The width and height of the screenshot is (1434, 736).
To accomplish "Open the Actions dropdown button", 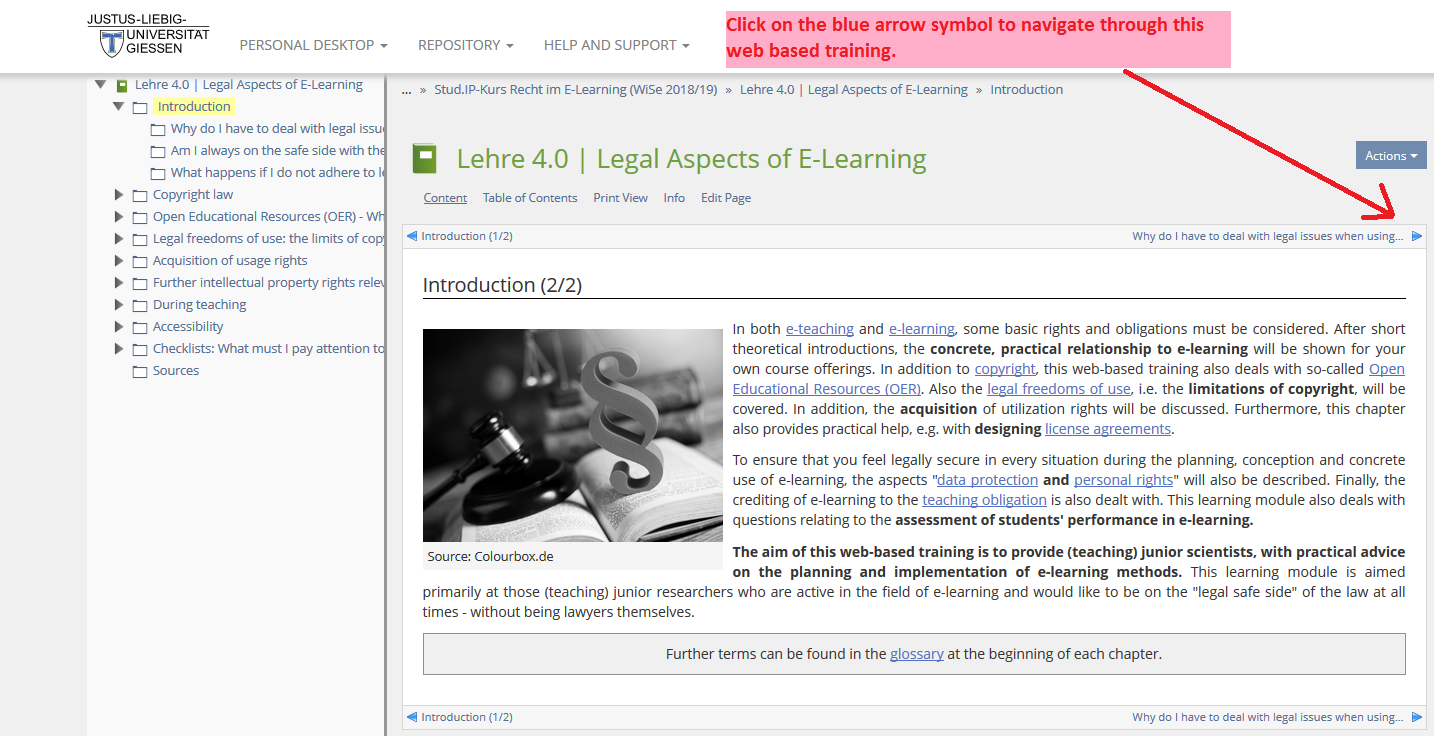I will 1390,155.
